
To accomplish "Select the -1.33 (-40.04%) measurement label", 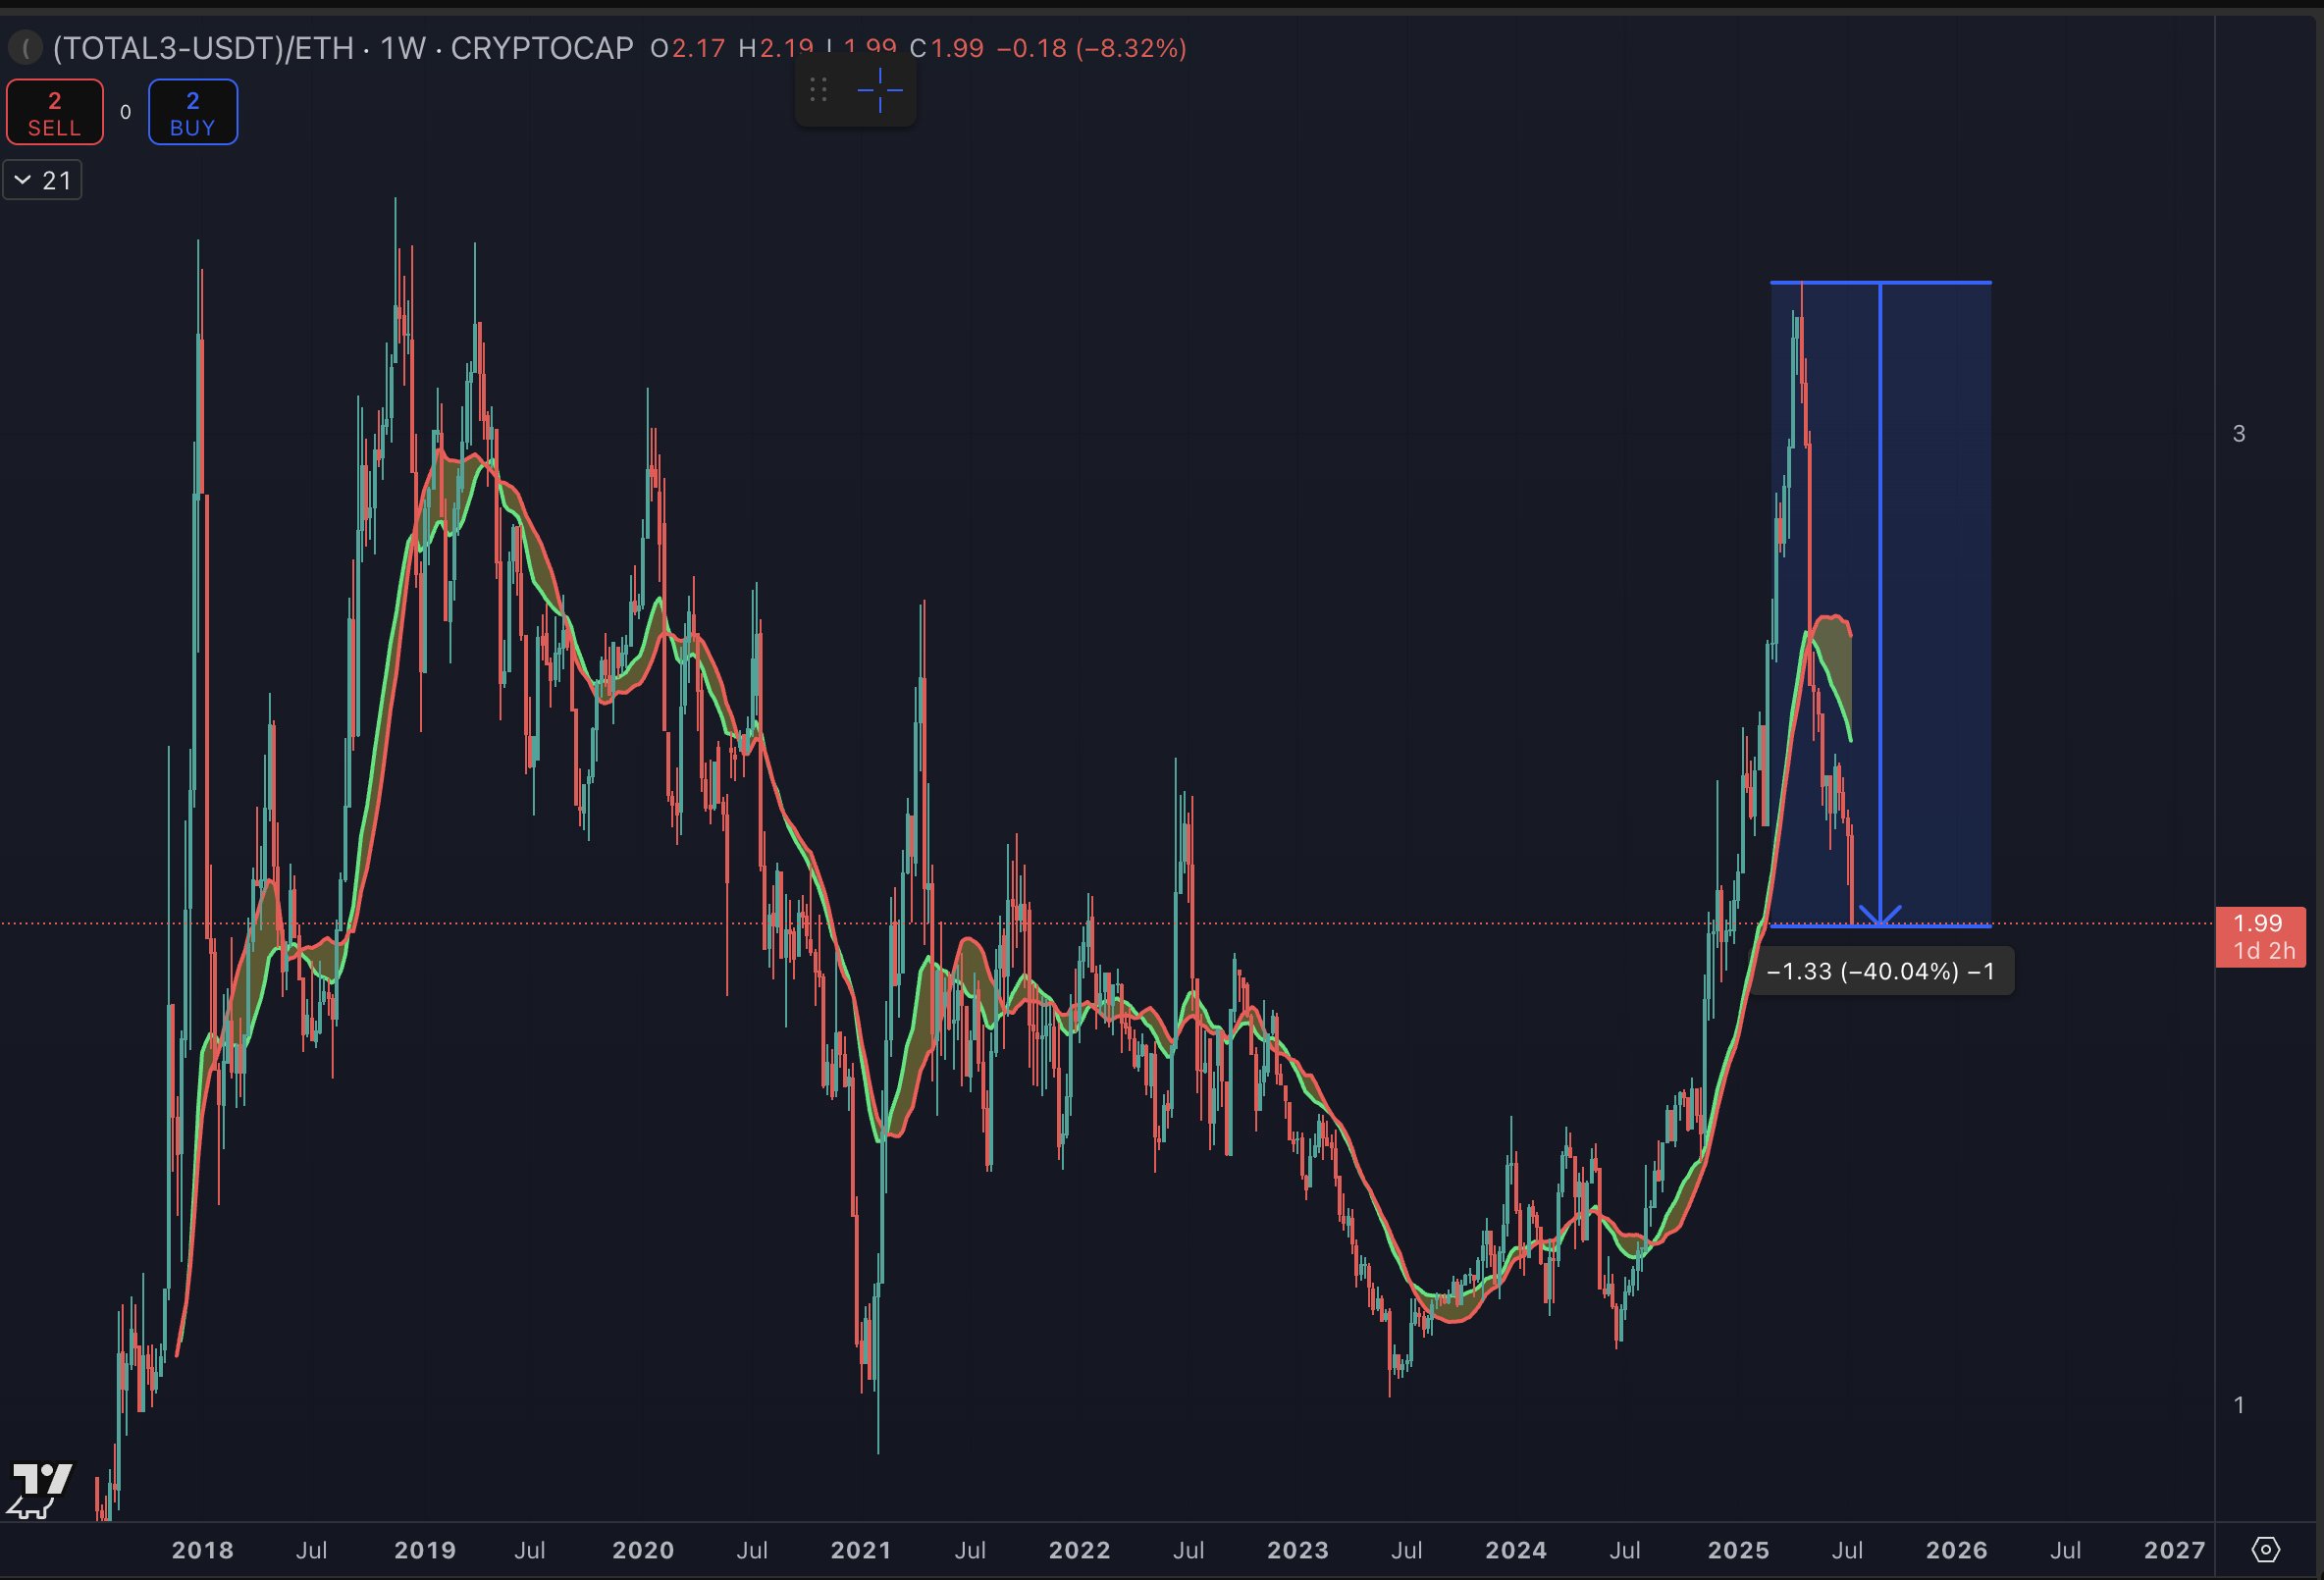I will tap(1880, 971).
